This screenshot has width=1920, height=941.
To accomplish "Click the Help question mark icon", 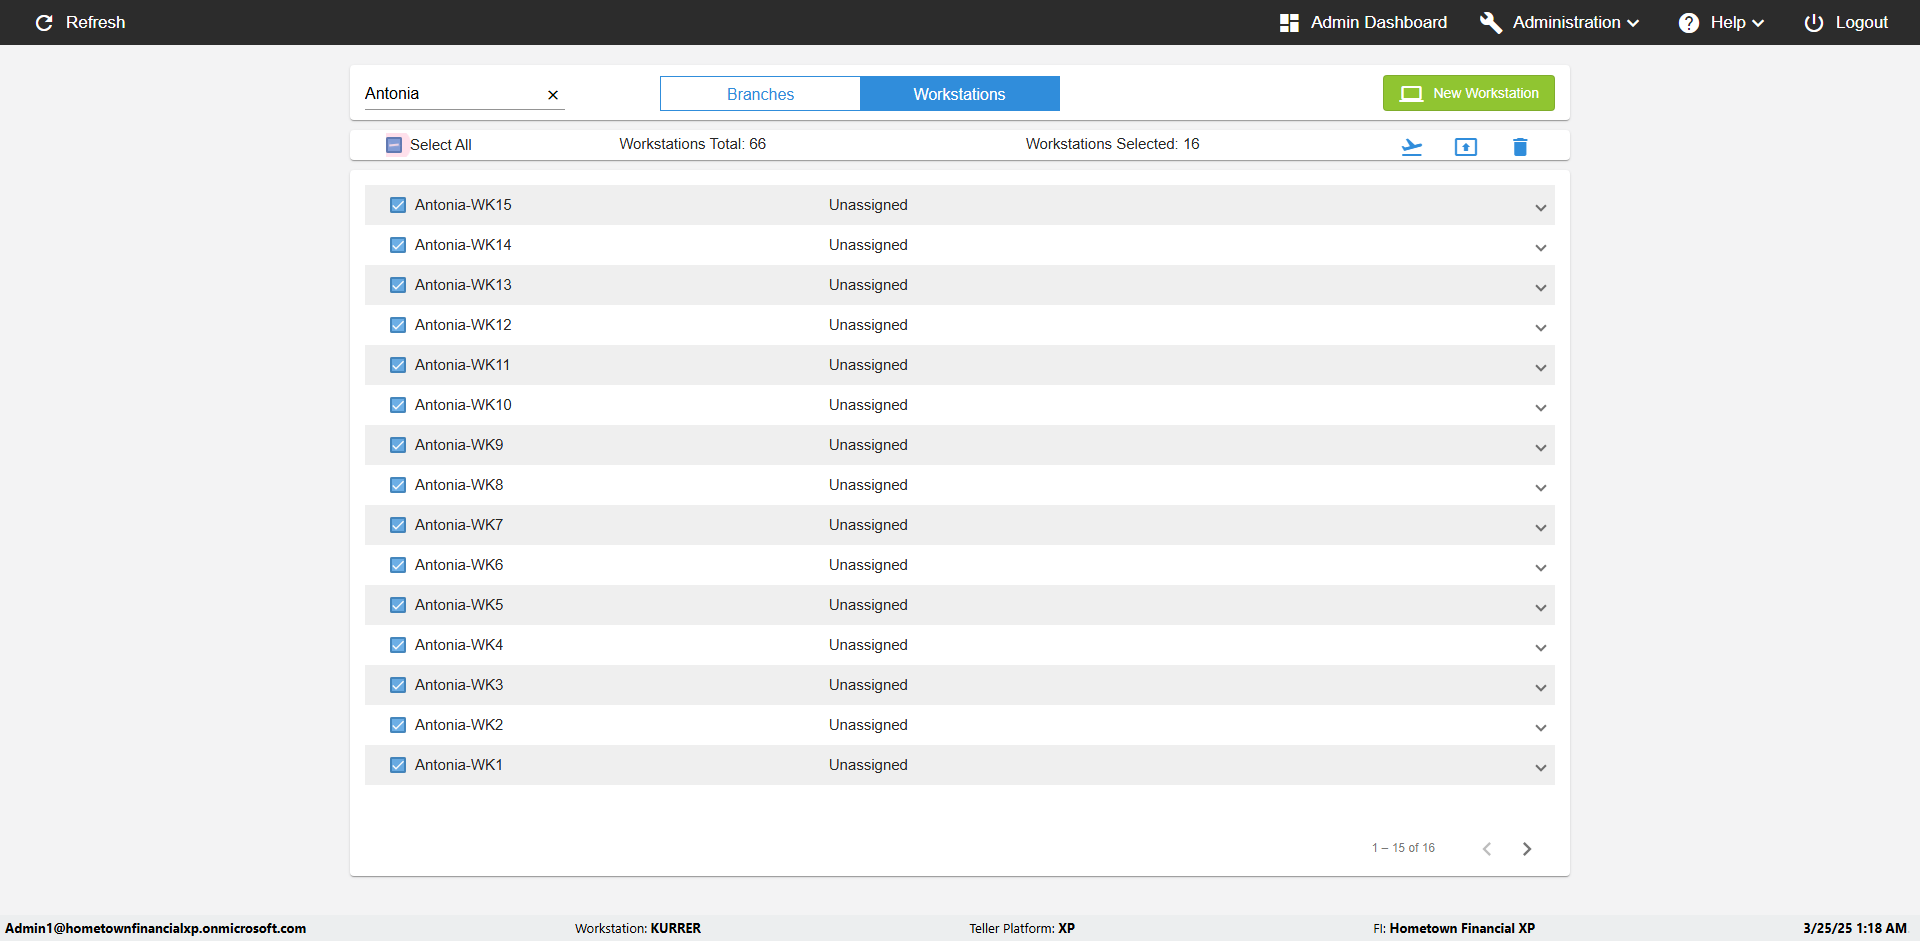I will click(1689, 22).
